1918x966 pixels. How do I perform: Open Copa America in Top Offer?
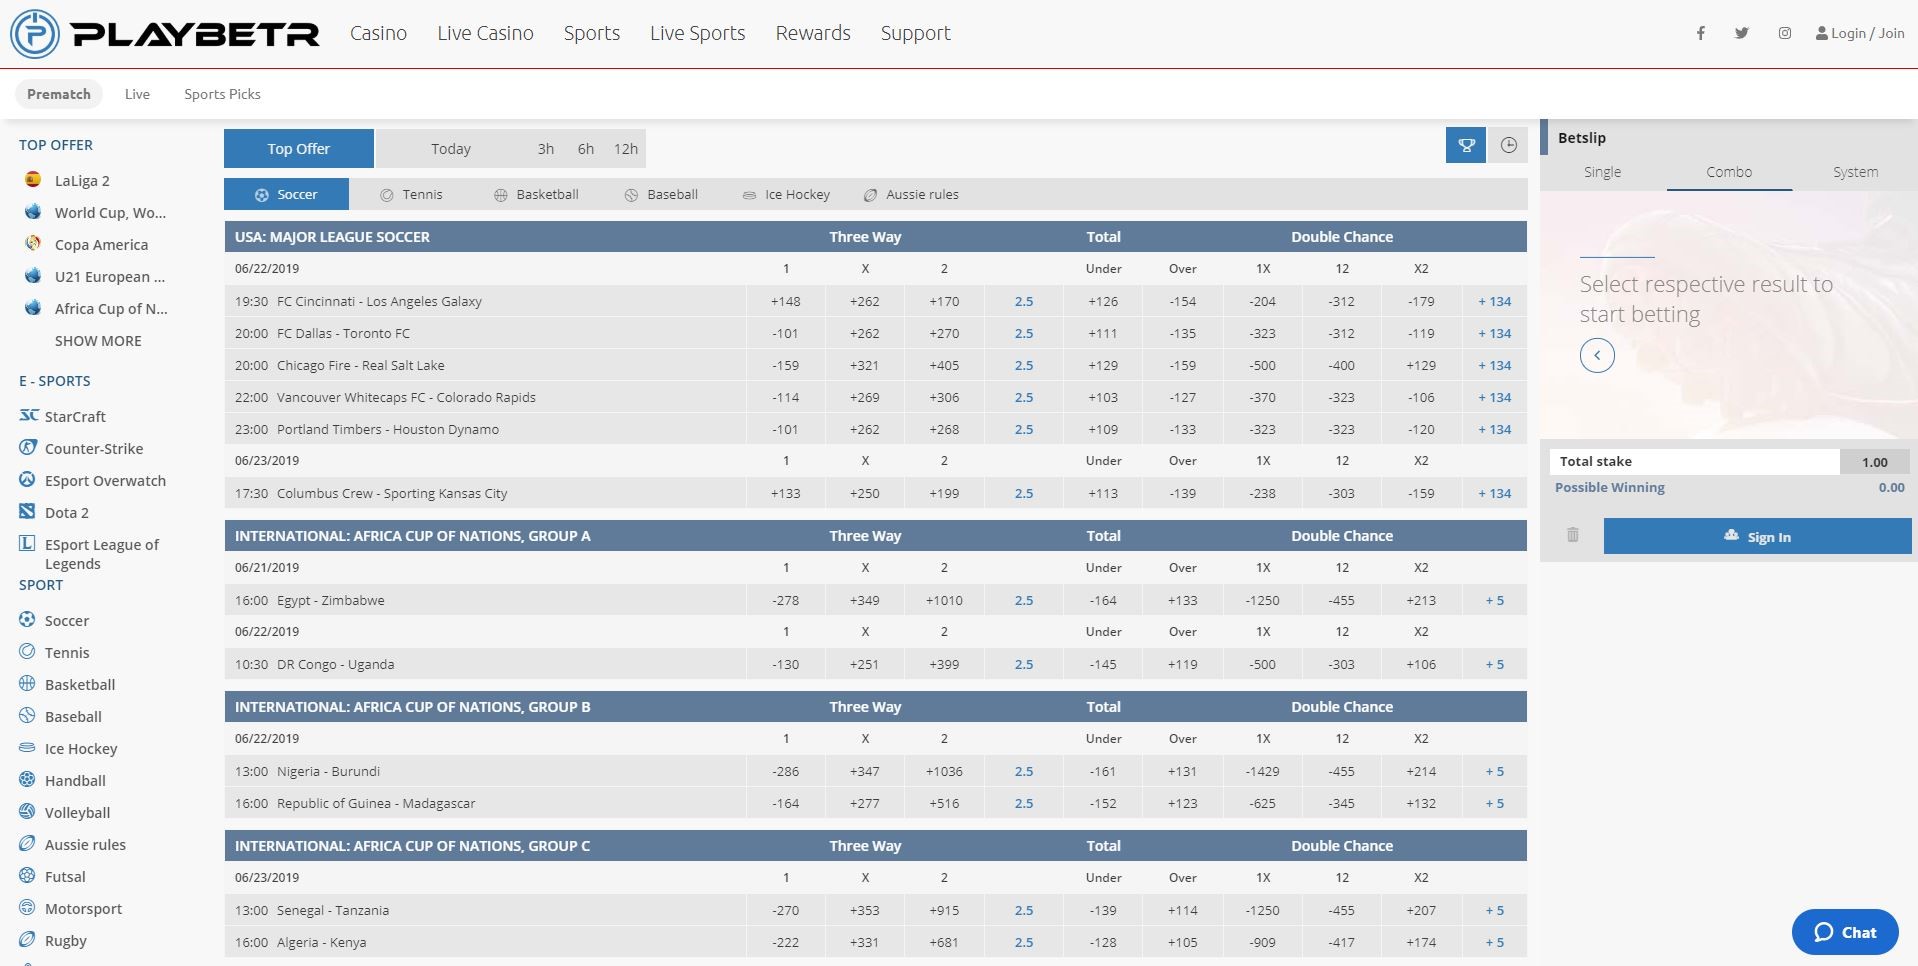(x=86, y=244)
